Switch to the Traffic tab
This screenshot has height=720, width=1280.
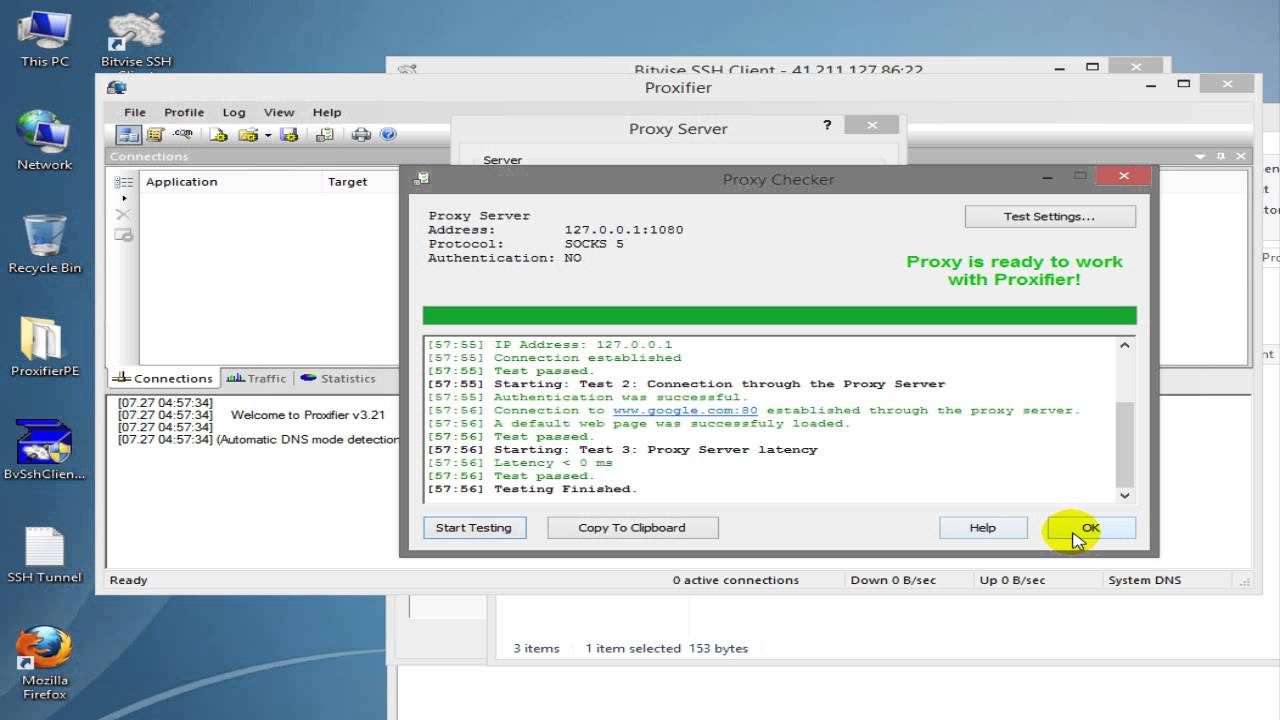(x=256, y=378)
